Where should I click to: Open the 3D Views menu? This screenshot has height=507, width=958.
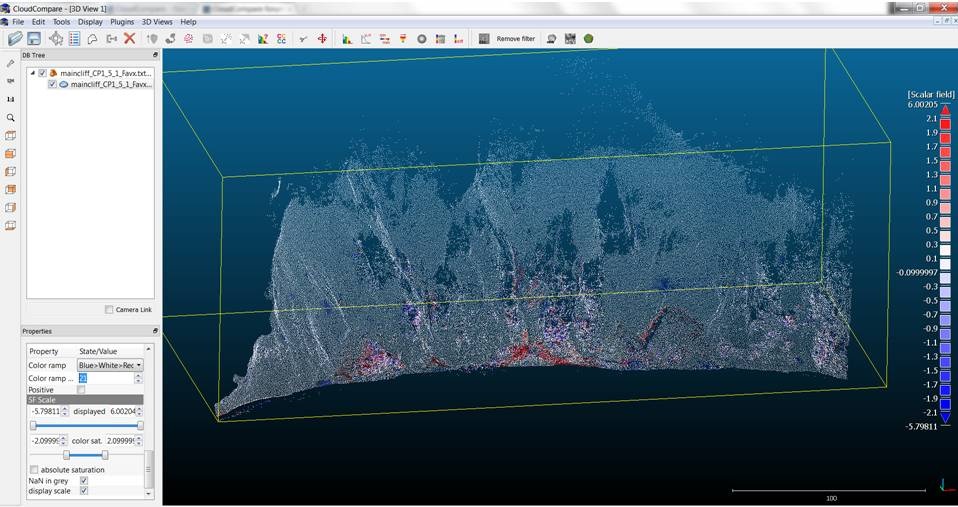[x=158, y=21]
